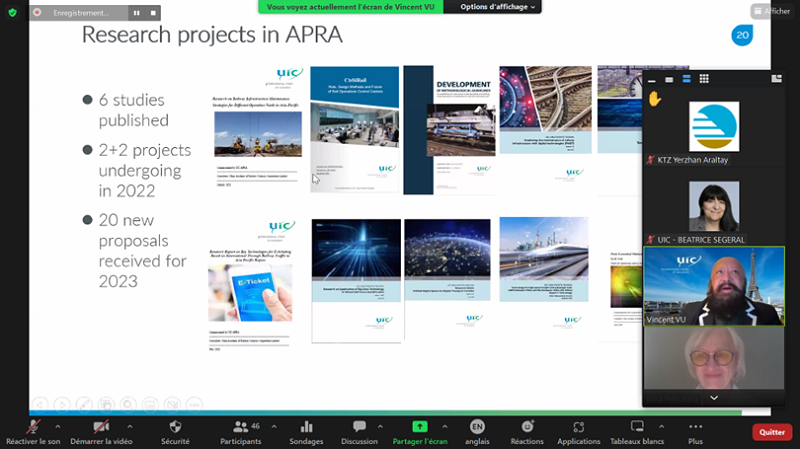Image resolution: width=800 pixels, height=449 pixels.
Task: Pause the recording
Action: [137, 13]
